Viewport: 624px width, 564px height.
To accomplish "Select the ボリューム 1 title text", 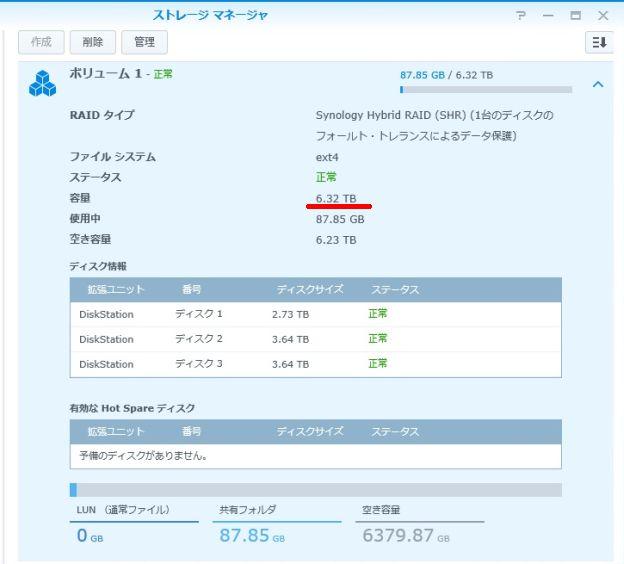I will tap(105, 74).
